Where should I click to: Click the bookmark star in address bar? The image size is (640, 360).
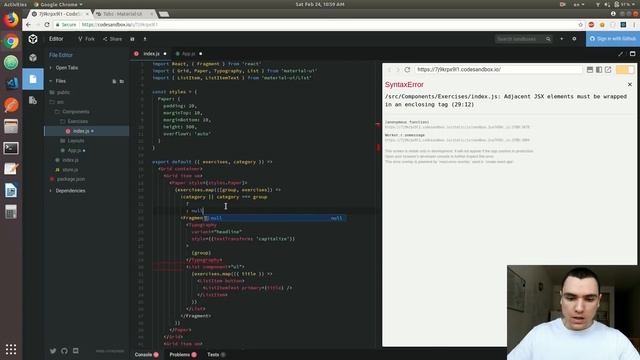[x=580, y=24]
